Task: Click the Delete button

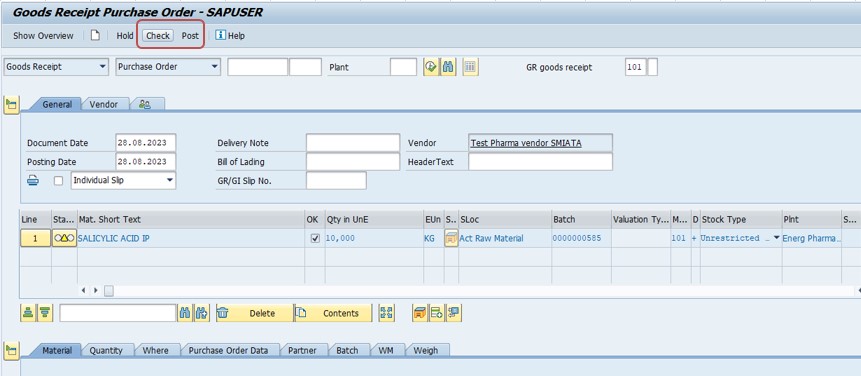Action: [x=254, y=313]
